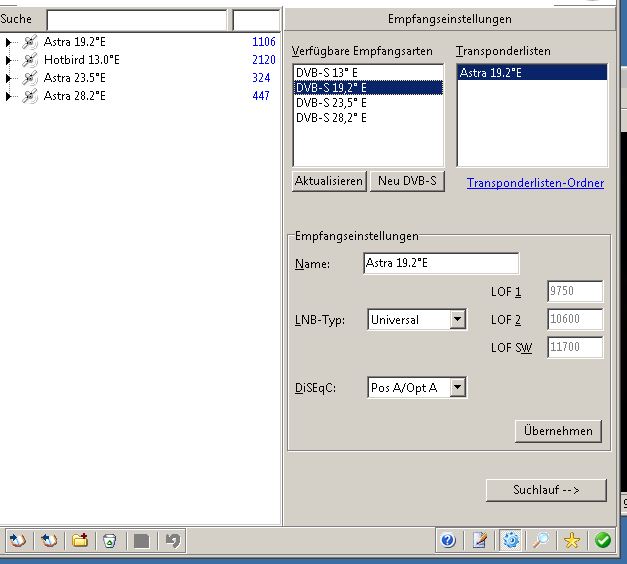The image size is (627, 564).
Task: Click the blue help question mark icon
Action: pos(448,540)
